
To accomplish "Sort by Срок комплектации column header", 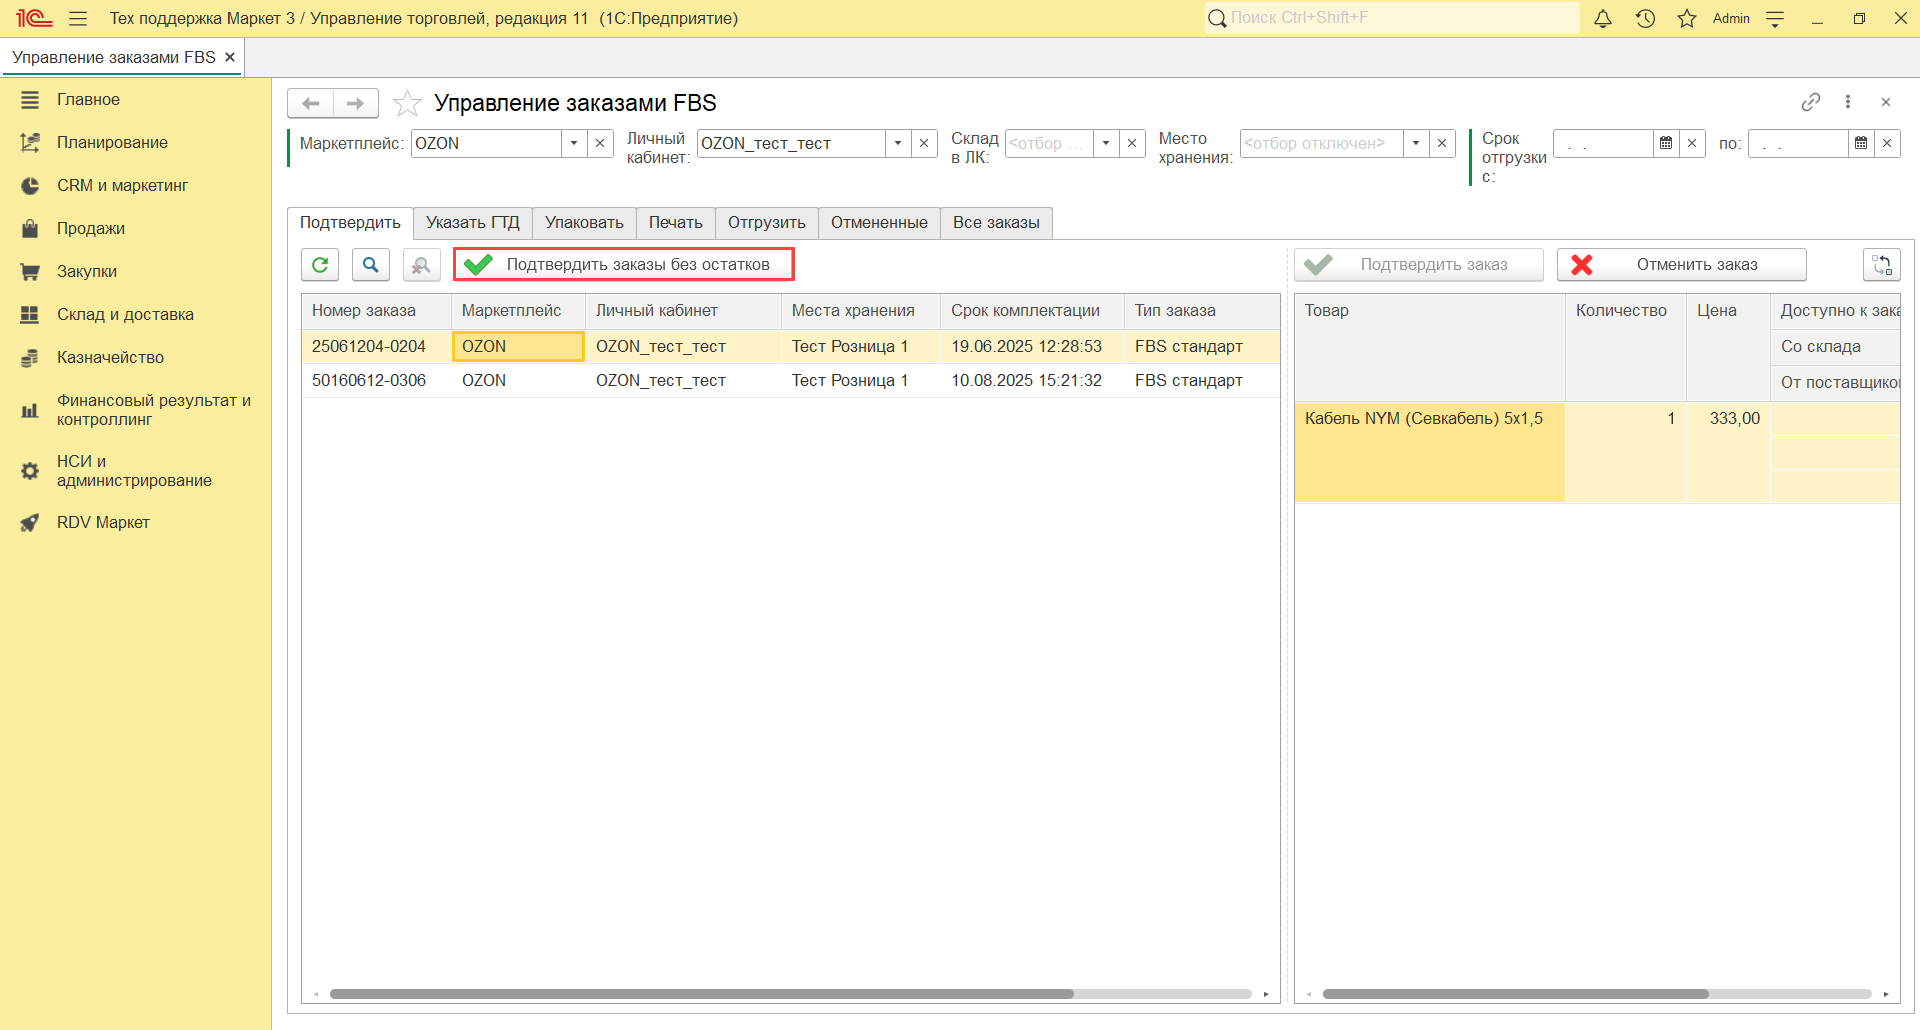I will pyautogui.click(x=1032, y=311).
